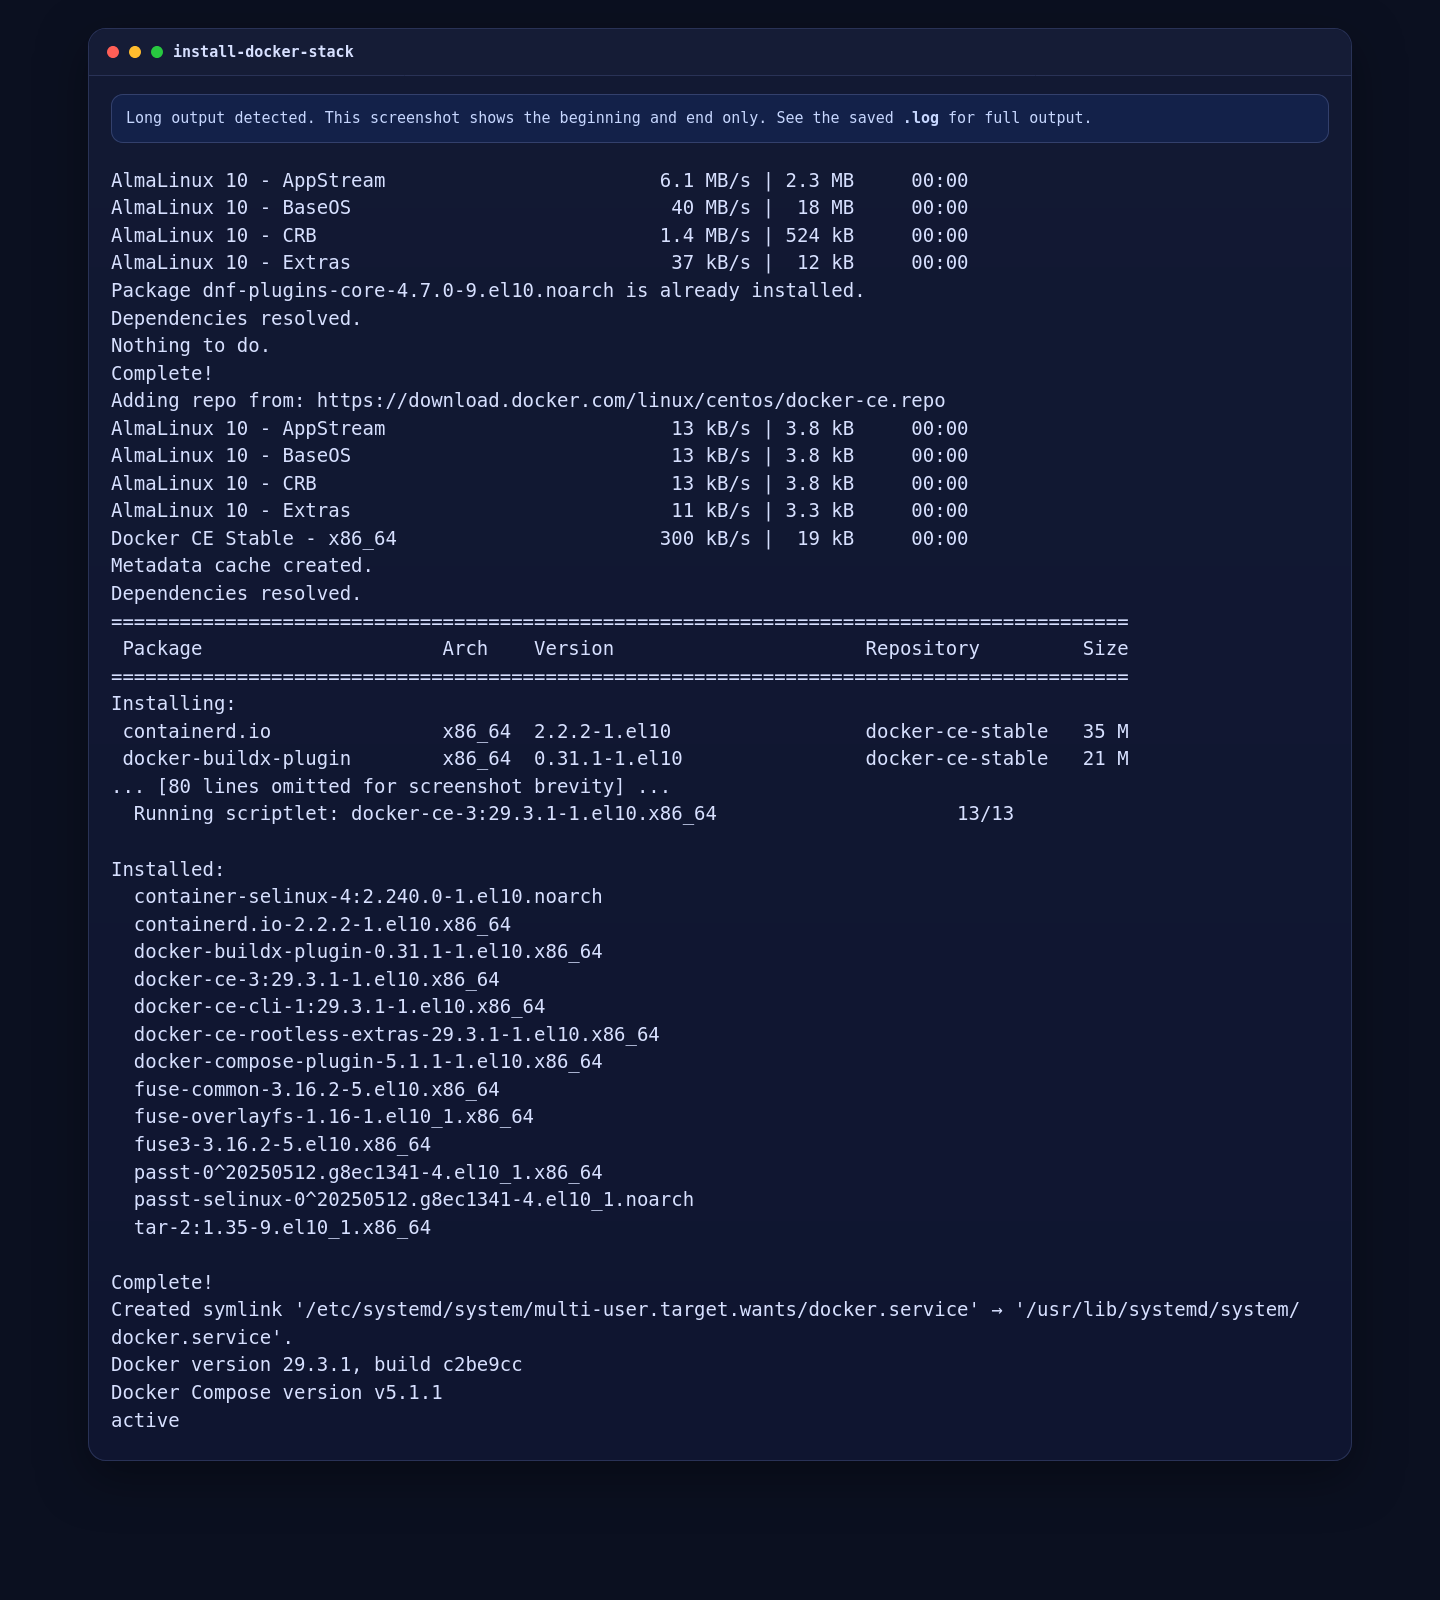This screenshot has height=1600, width=1440.
Task: Click the 'Installing:' heading
Action: pyautogui.click(x=174, y=704)
